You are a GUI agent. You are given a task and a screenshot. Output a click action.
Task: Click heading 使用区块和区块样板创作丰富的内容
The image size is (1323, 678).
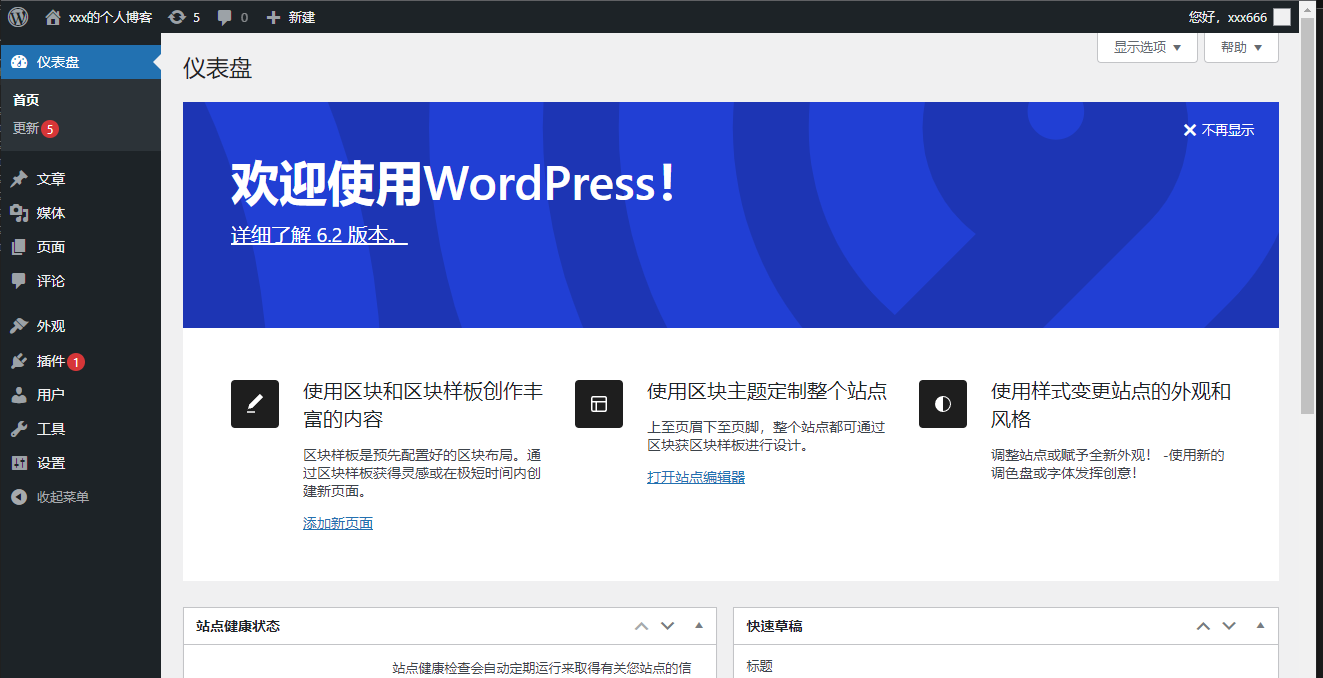pyautogui.click(x=423, y=404)
